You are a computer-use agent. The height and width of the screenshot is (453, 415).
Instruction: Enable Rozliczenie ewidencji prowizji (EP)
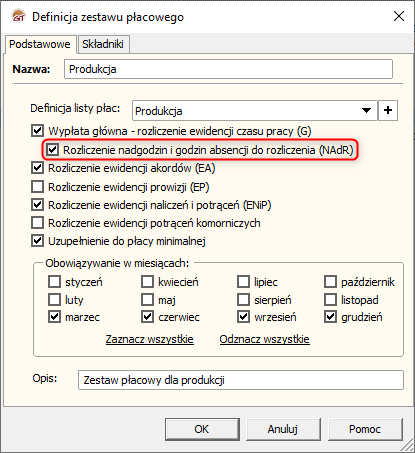(37, 187)
